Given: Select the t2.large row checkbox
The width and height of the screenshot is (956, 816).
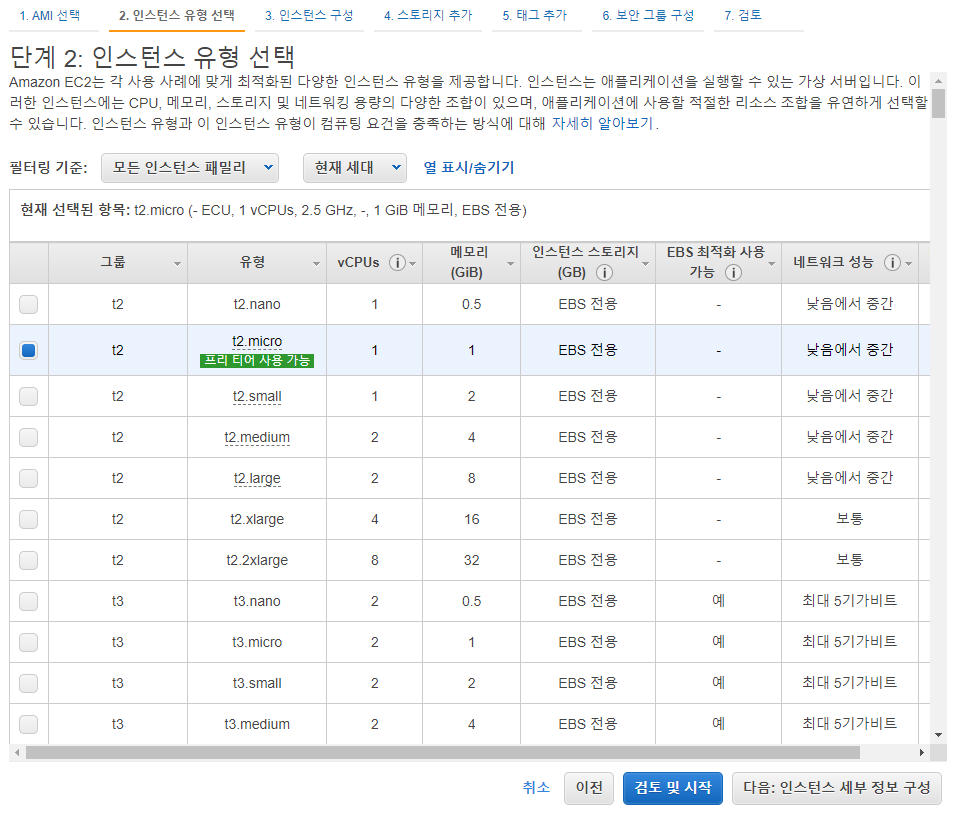Looking at the screenshot, I should (x=29, y=478).
